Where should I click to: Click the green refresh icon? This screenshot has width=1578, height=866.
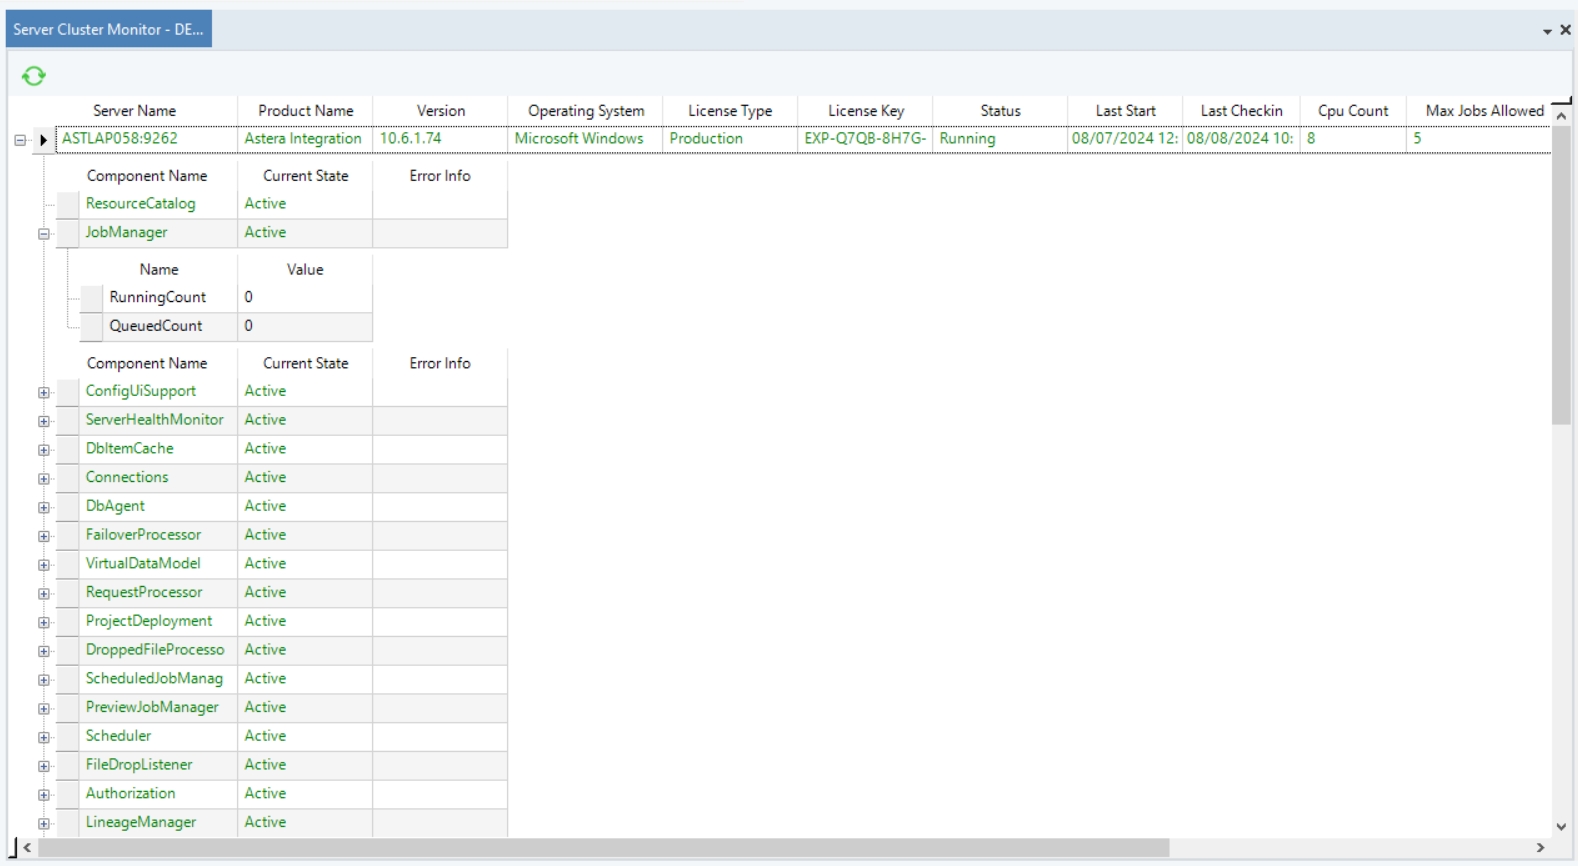pyautogui.click(x=34, y=76)
